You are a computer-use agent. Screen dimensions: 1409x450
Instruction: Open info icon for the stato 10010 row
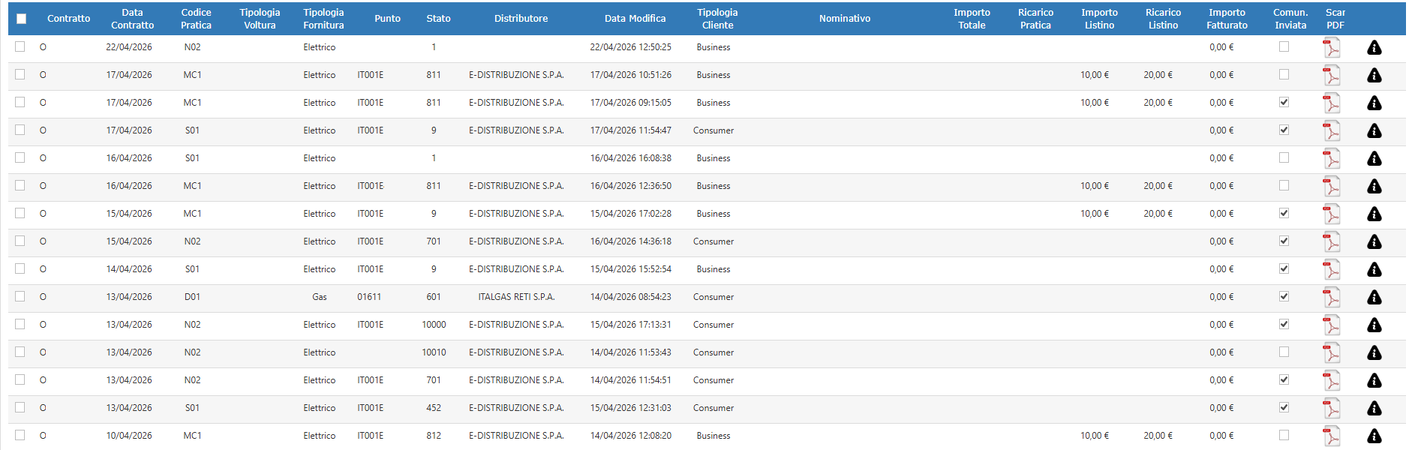(1374, 353)
